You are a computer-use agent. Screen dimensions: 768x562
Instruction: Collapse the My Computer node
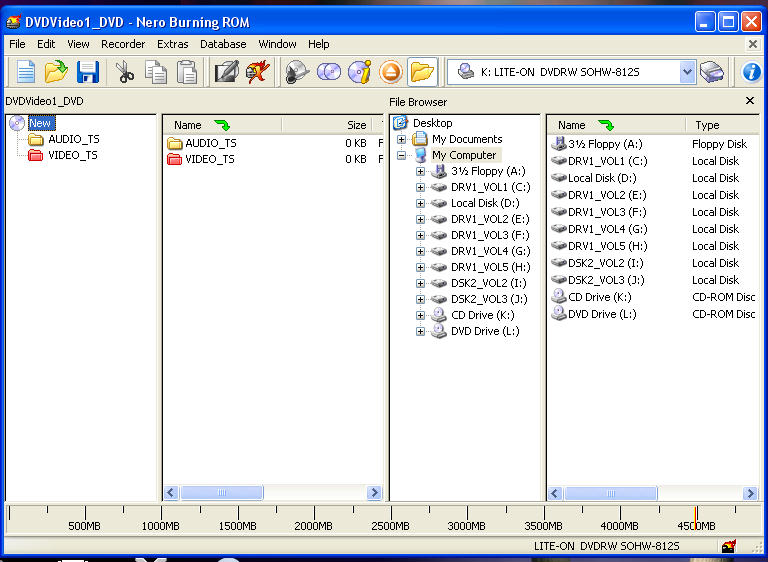401,155
